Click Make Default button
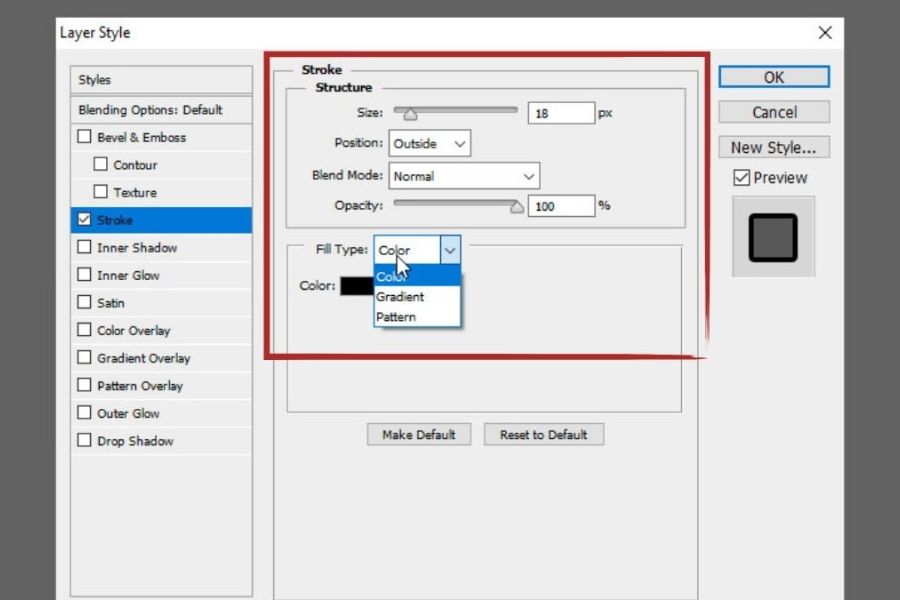This screenshot has width=900, height=600. tap(418, 435)
